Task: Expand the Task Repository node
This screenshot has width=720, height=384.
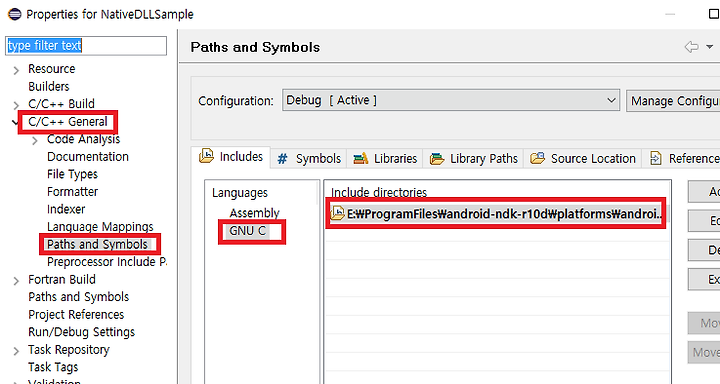Action: coord(16,351)
